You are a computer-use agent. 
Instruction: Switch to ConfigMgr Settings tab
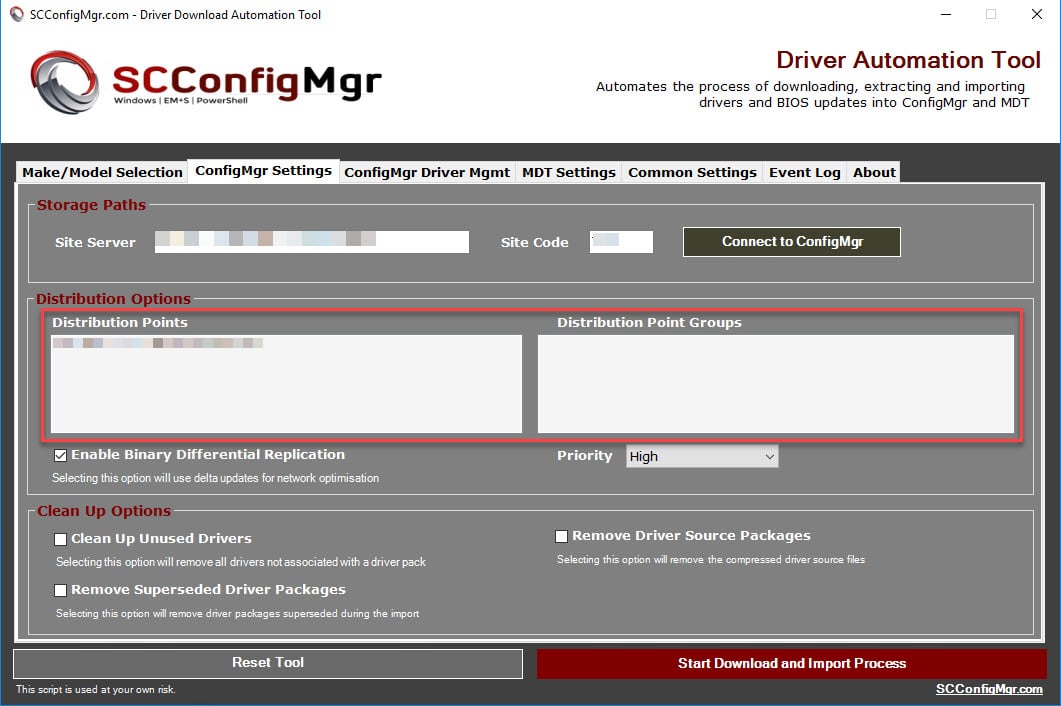[x=263, y=171]
